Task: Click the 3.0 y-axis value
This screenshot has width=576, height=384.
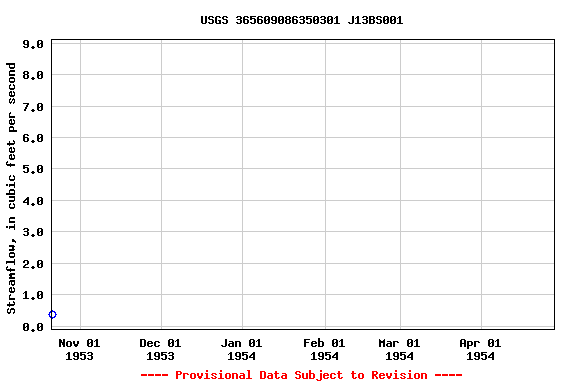Action: pos(33,232)
